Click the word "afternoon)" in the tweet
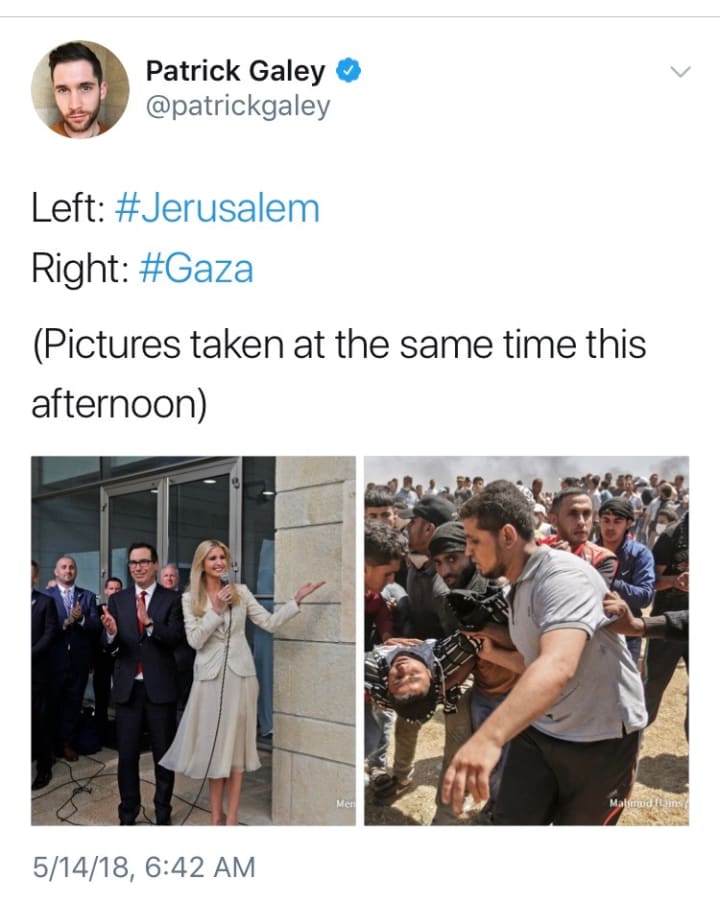This screenshot has width=720, height=902. pos(119,406)
